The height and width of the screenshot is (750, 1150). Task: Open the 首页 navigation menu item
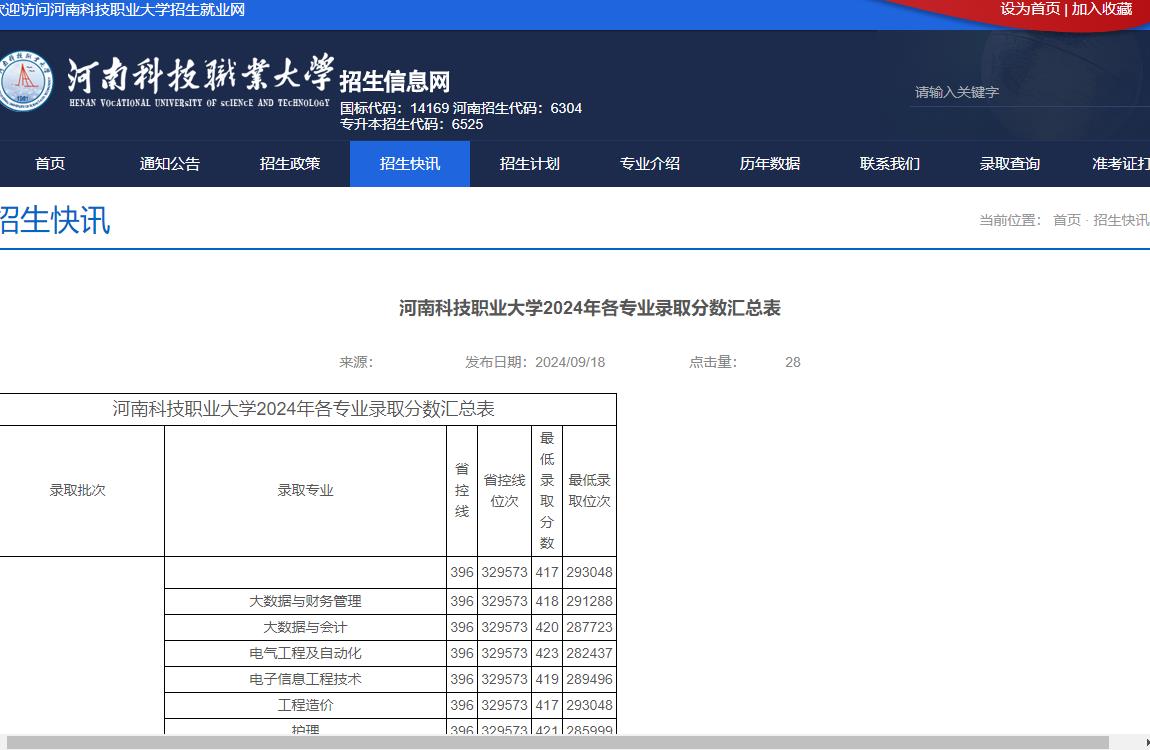pos(50,164)
